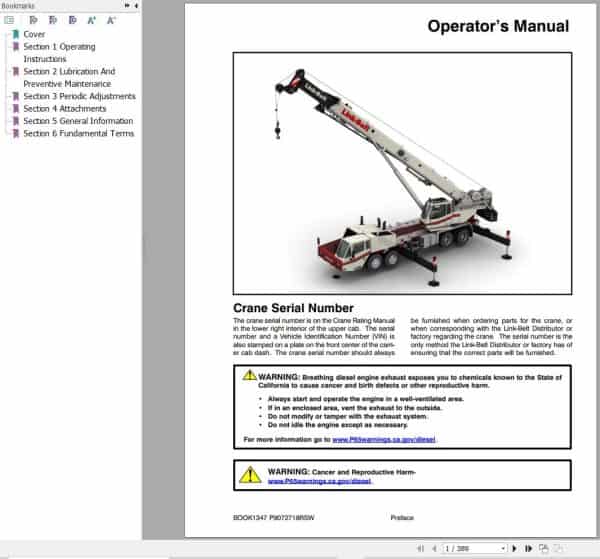This screenshot has height=559, width=600.
Task: Click the BOOK1347 footer text
Action: tap(274, 518)
